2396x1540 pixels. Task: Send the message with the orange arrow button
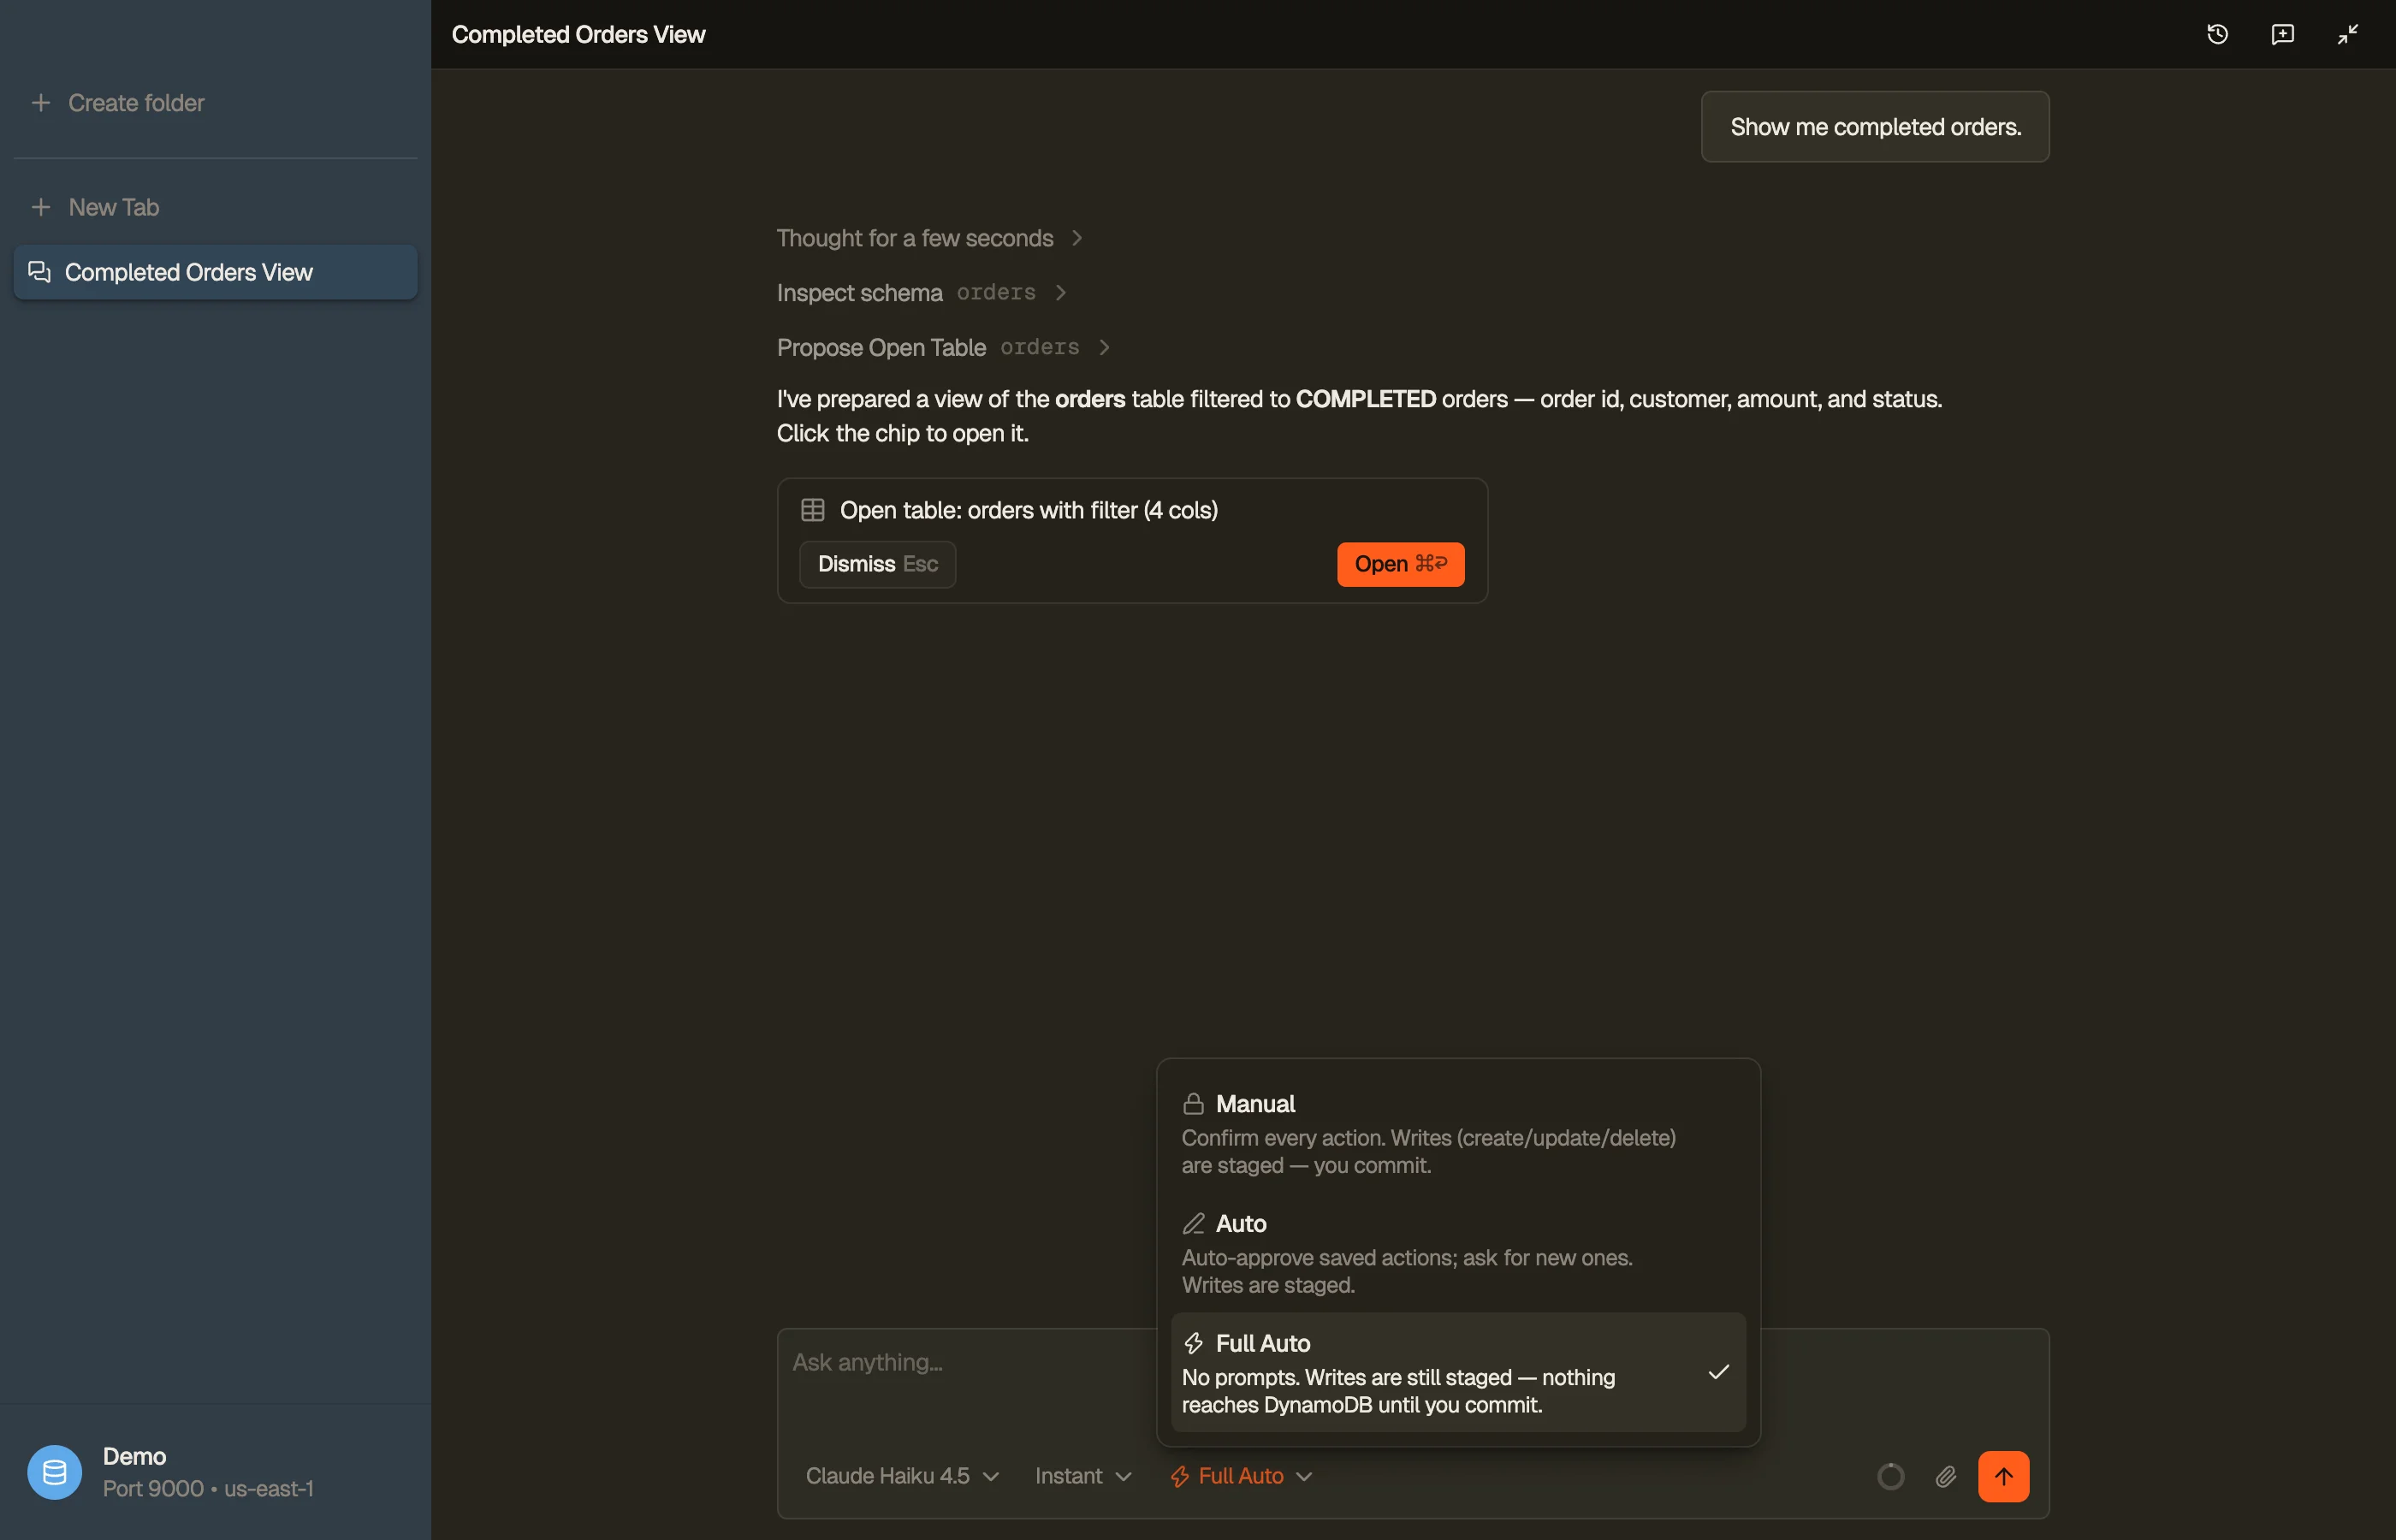(2003, 1476)
